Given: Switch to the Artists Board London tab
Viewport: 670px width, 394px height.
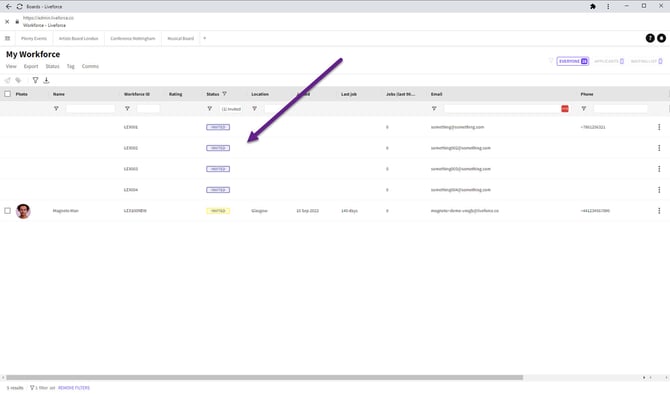Looking at the screenshot, I should (x=79, y=38).
